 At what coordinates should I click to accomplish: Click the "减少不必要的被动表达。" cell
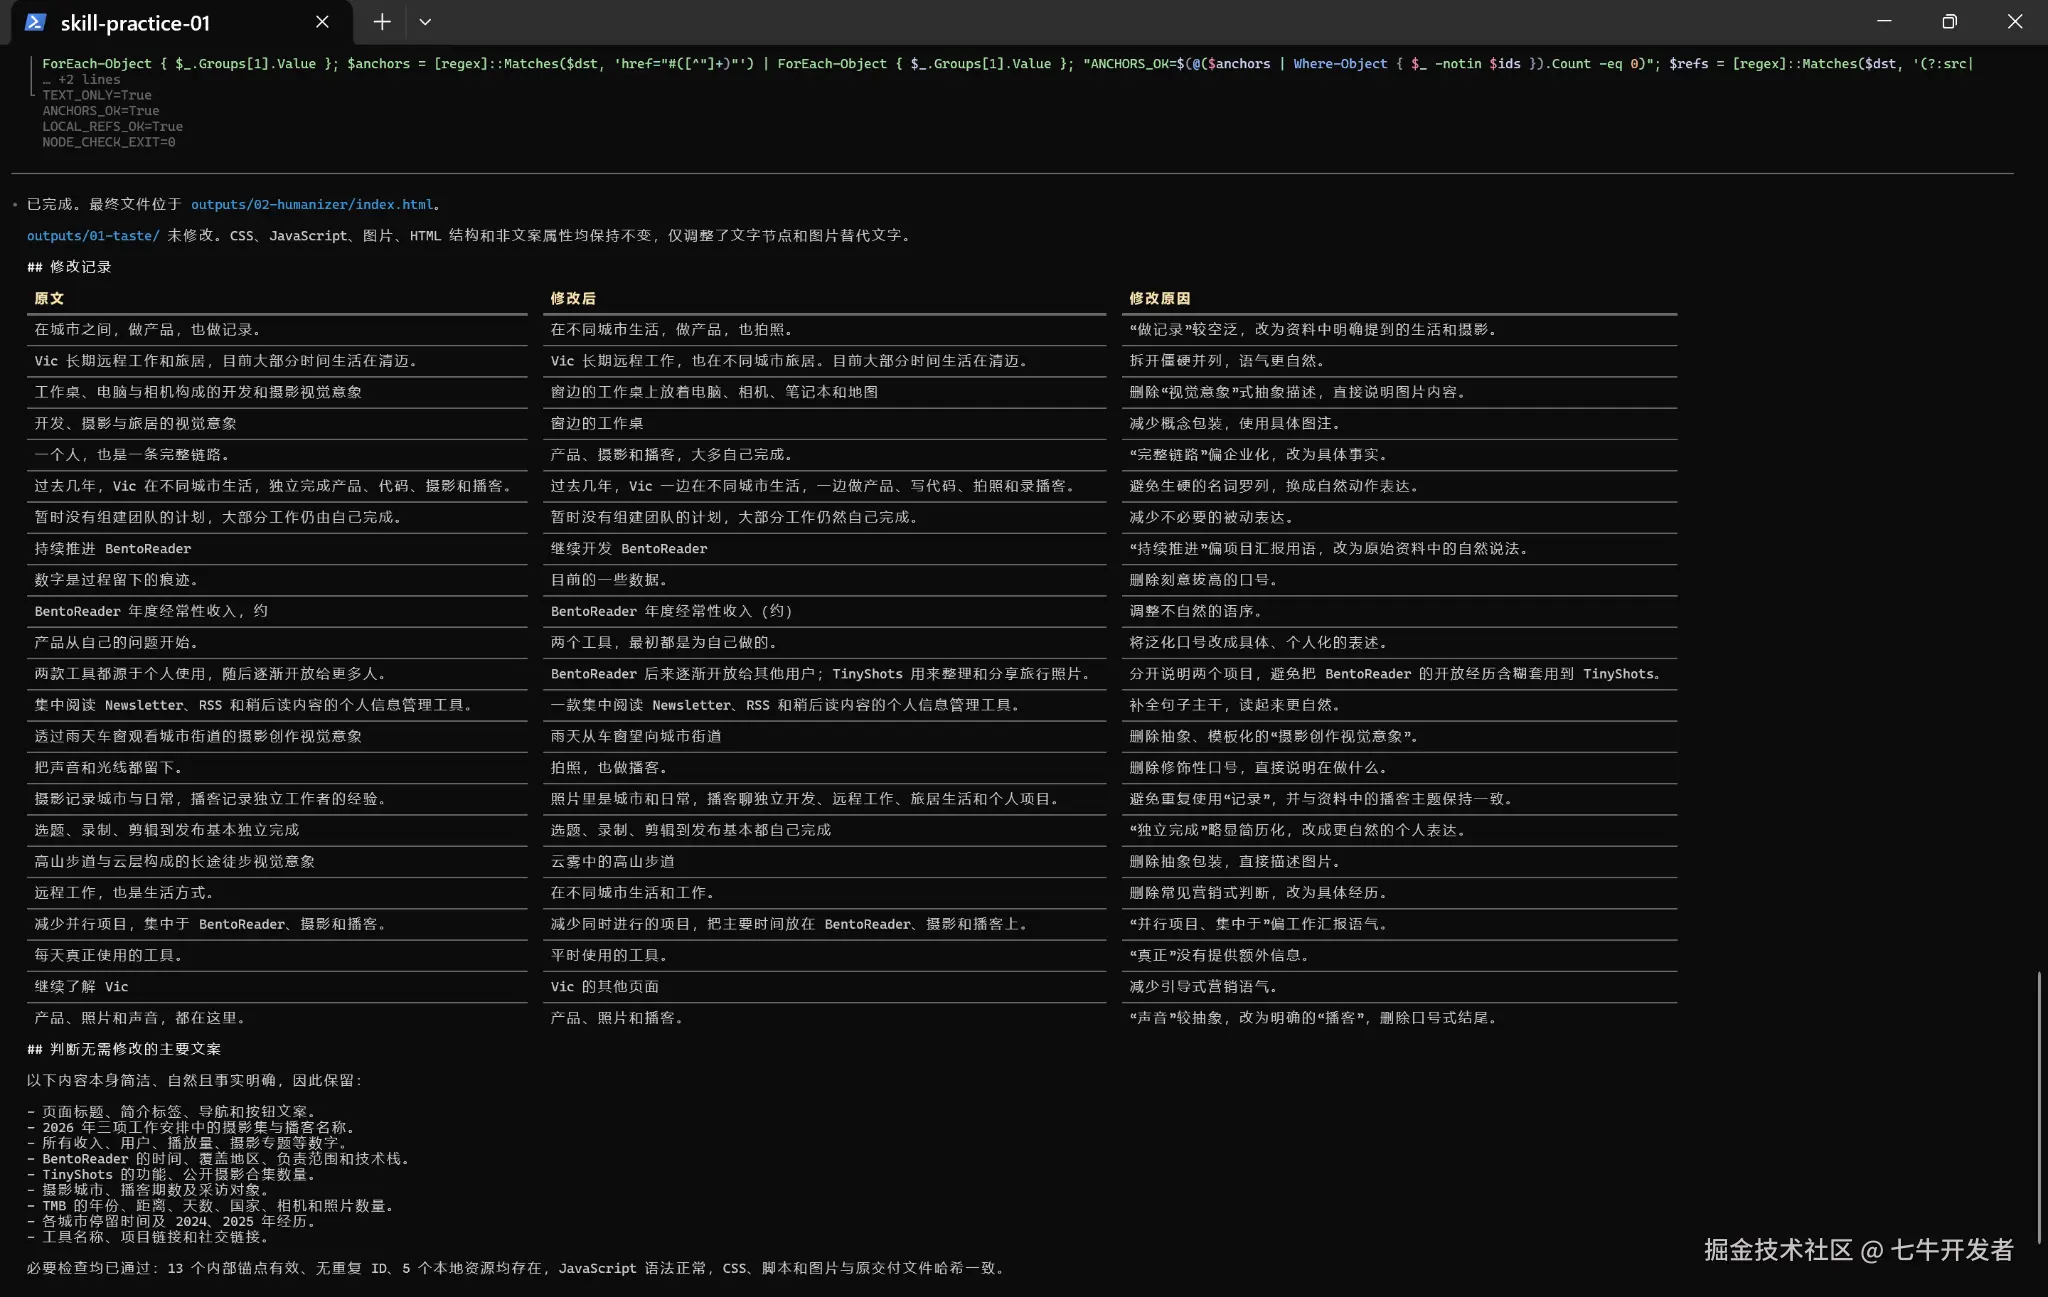tap(1212, 518)
